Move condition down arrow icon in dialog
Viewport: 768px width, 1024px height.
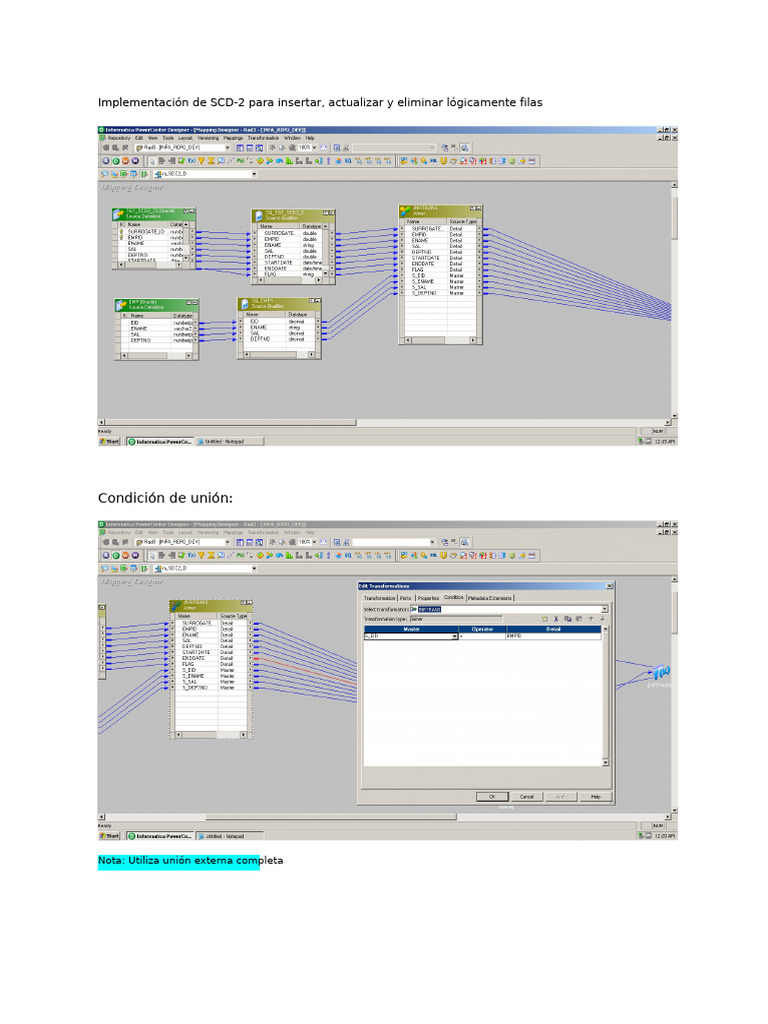[602, 619]
